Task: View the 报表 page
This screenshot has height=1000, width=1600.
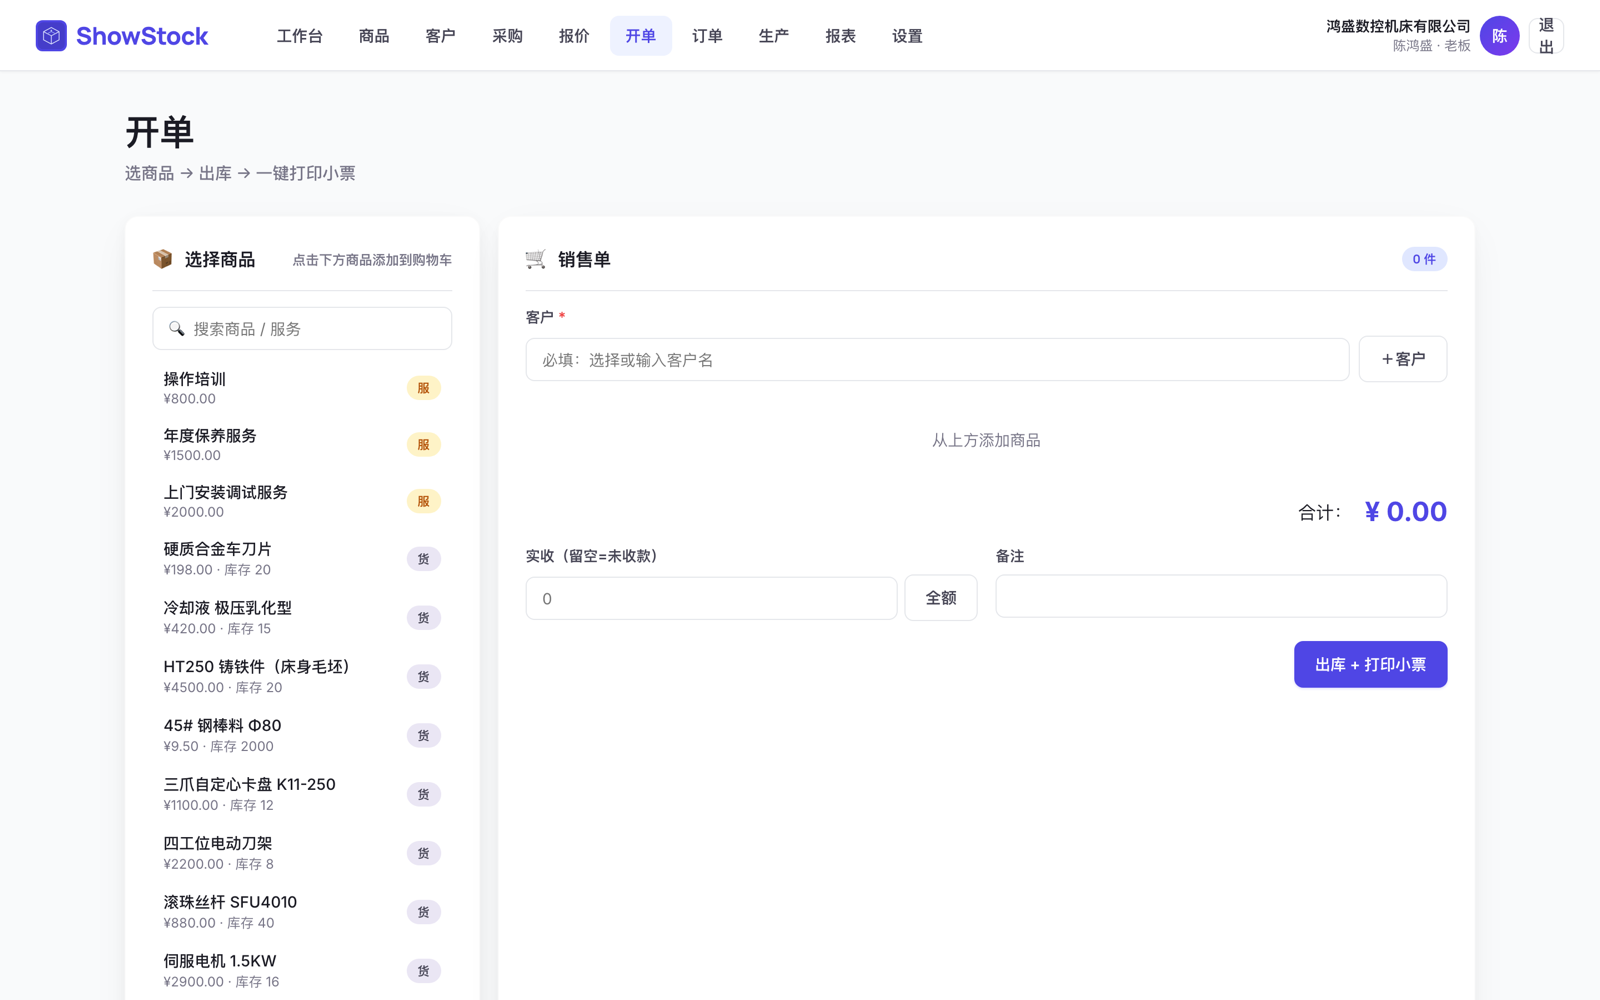Action: (x=841, y=36)
